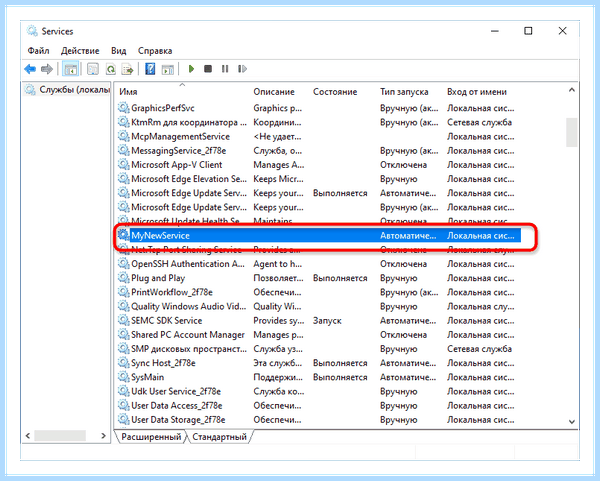Restart service with the restart icon
600x481 pixels.
coord(242,69)
